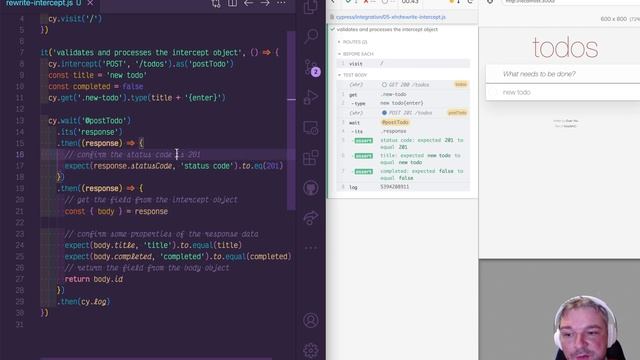Select the 'get .new-todo' command
Screen dimensions: 640x360
[x=403, y=94]
